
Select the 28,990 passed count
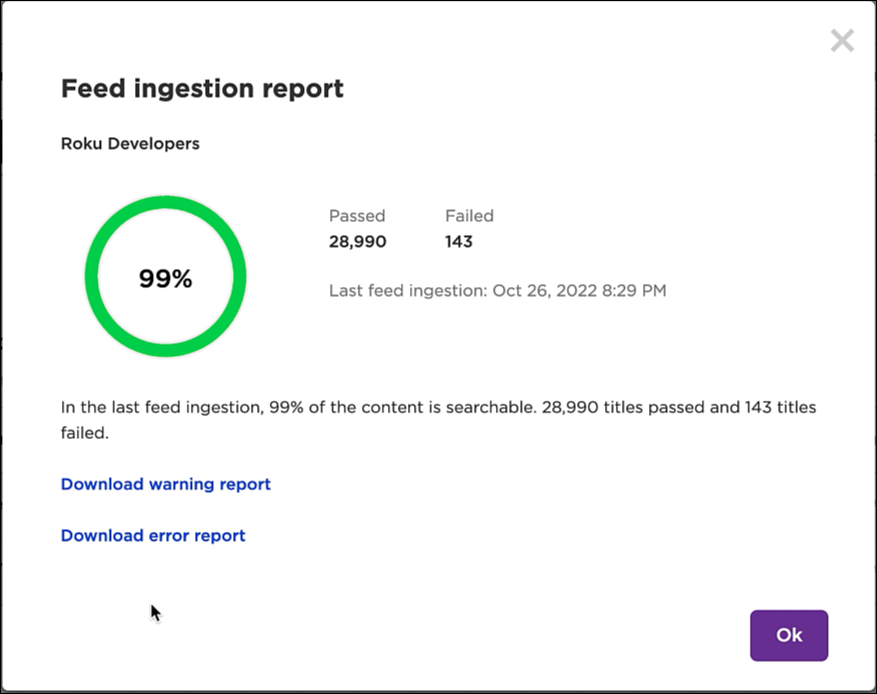[x=357, y=242]
